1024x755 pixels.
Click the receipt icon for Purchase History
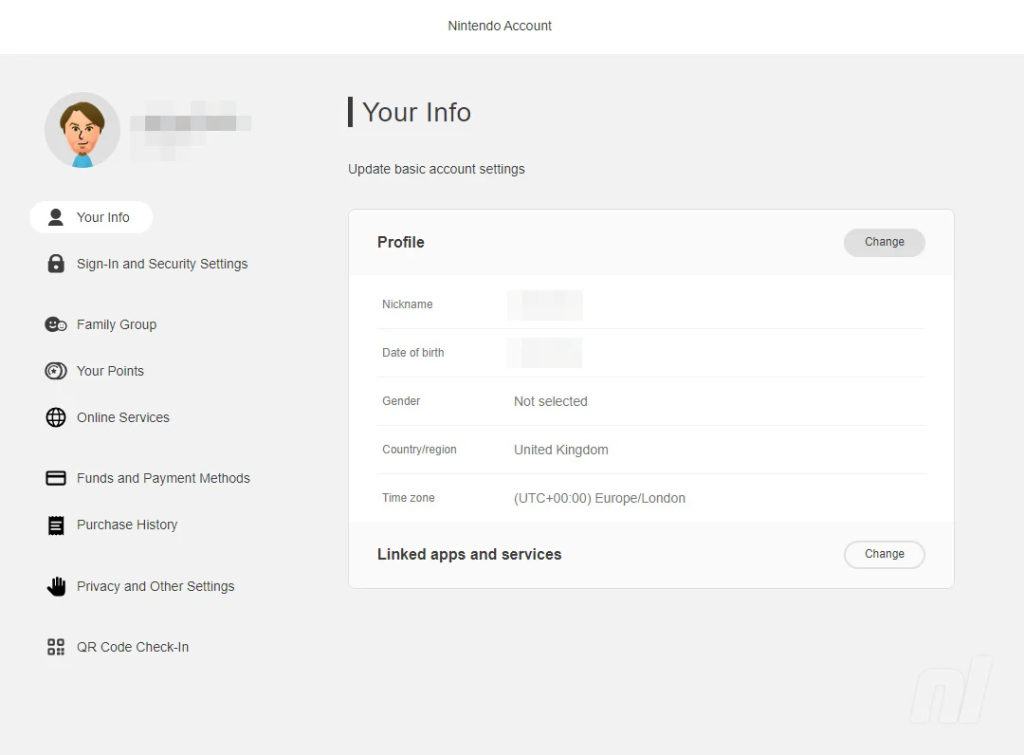click(x=56, y=525)
